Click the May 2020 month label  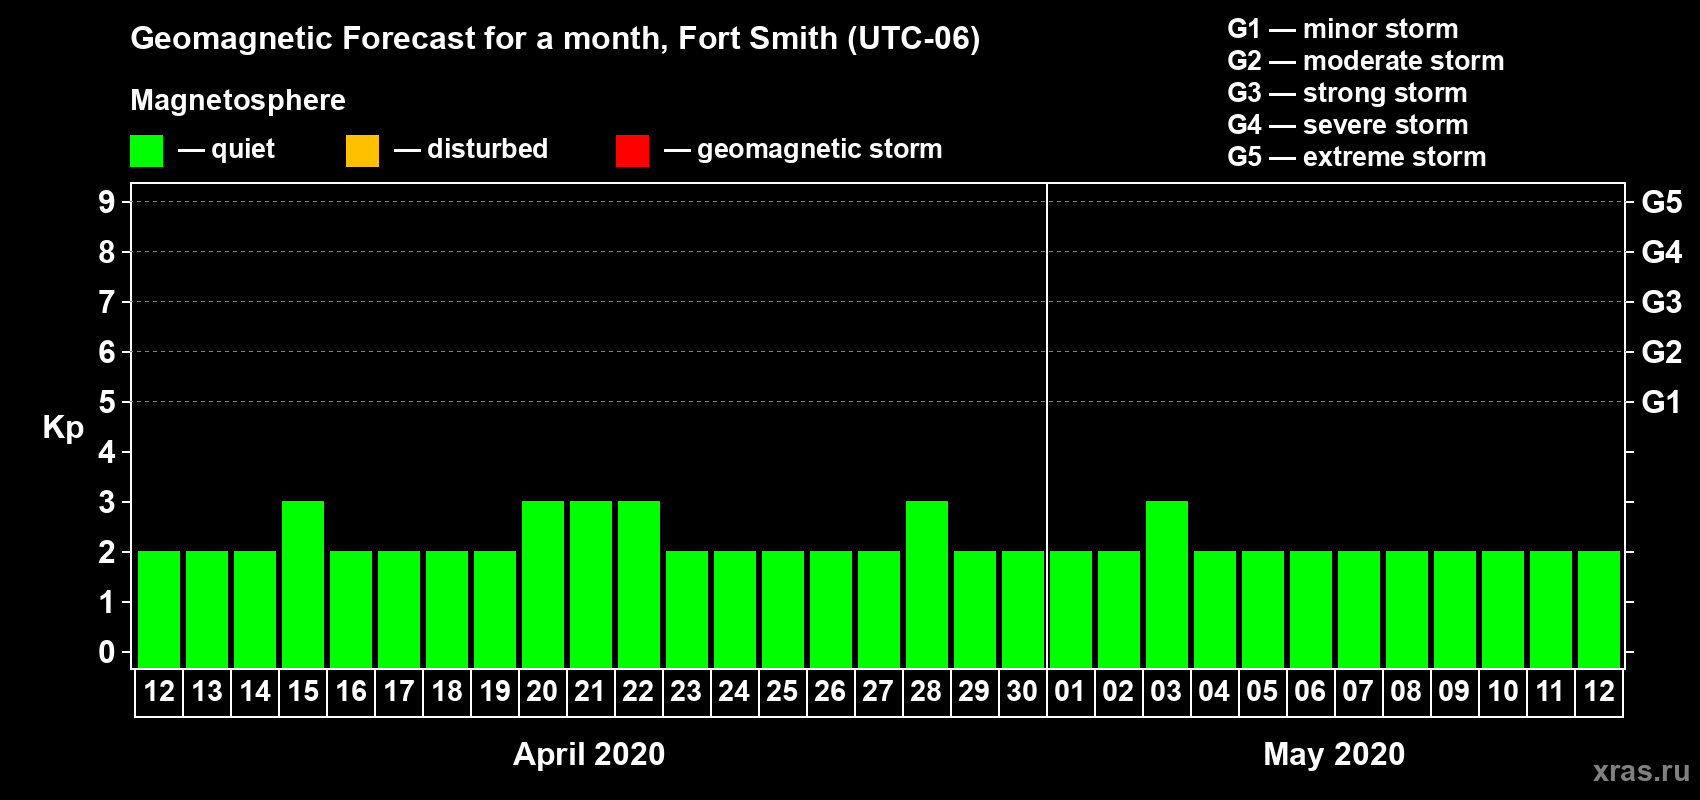pos(1334,754)
